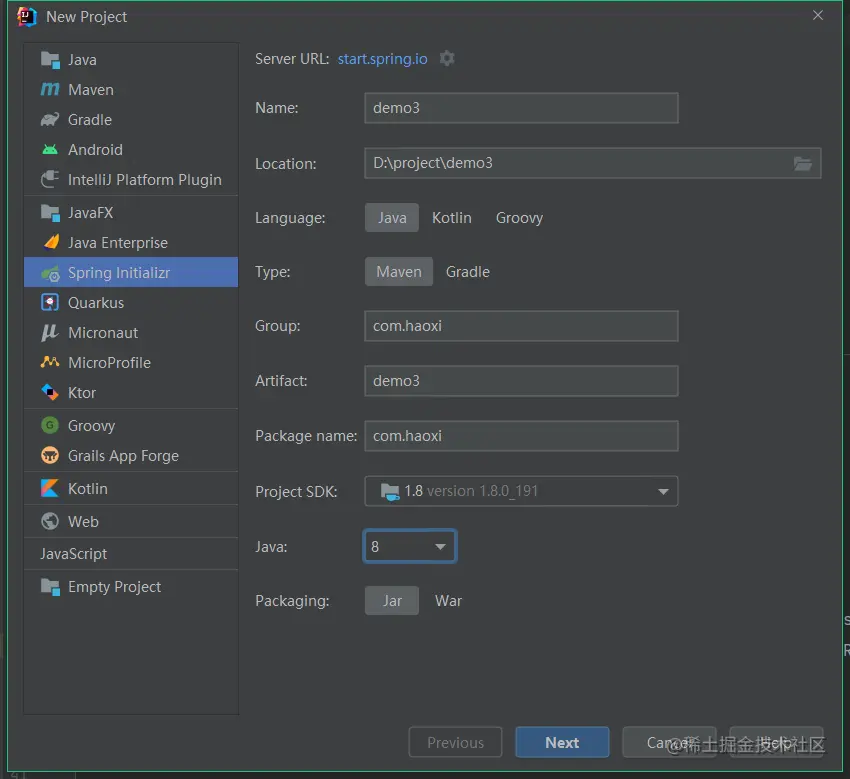Choose Gradle as the project type
850x779 pixels.
coord(467,272)
